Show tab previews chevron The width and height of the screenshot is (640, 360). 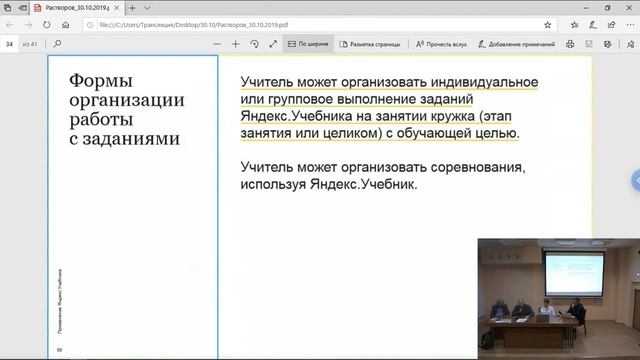pos(147,8)
